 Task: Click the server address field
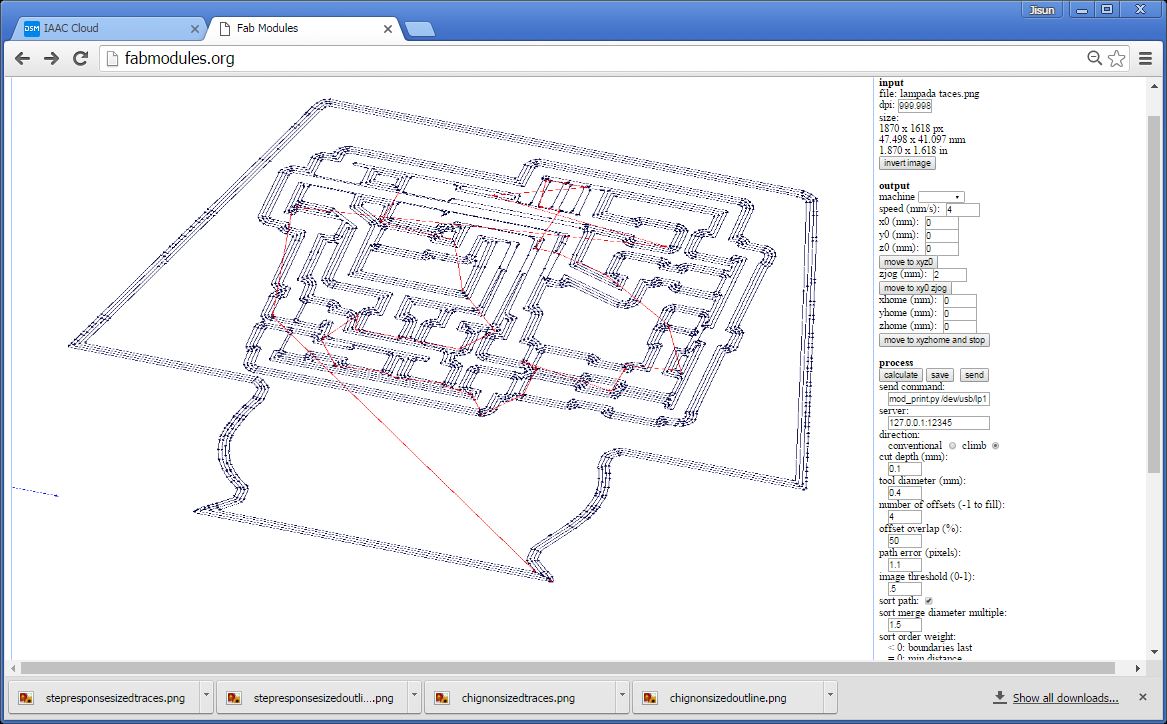(939, 423)
